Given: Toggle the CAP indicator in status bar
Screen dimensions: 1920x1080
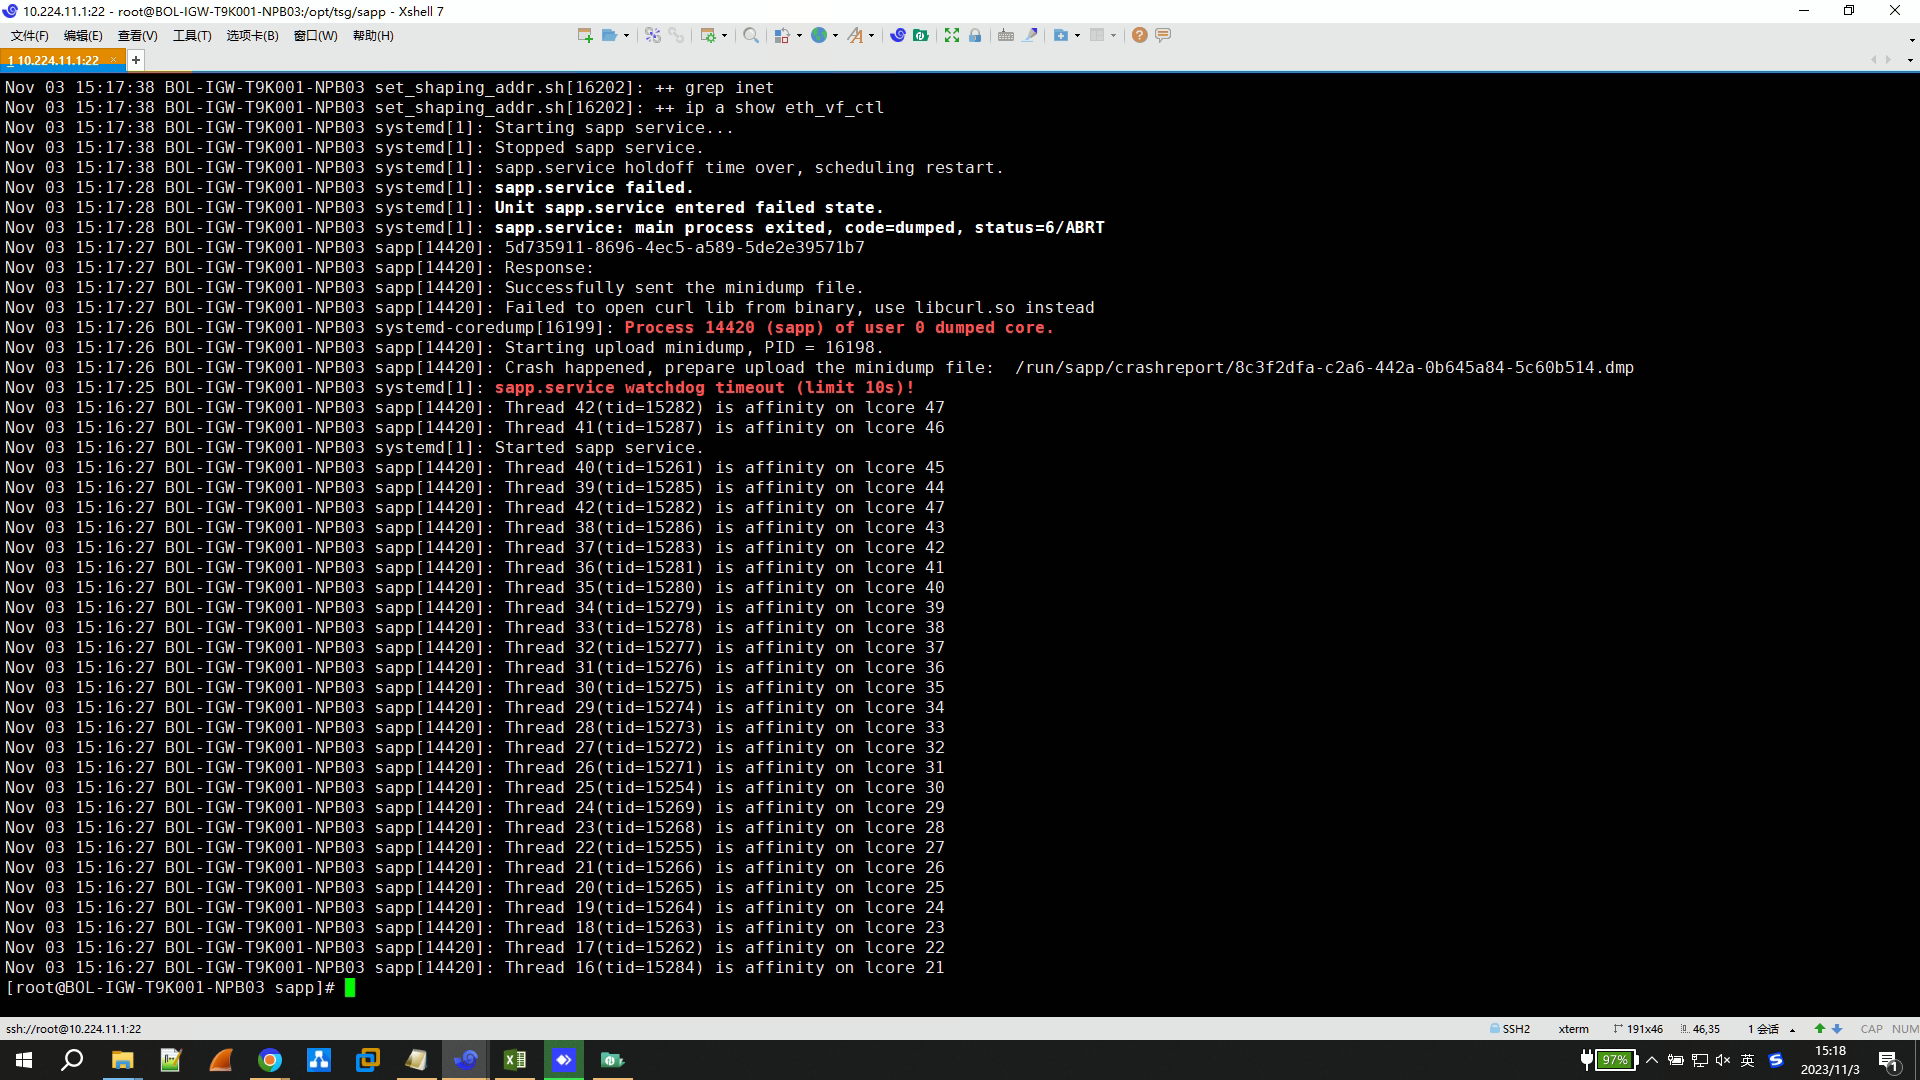Looking at the screenshot, I should 1871,1029.
